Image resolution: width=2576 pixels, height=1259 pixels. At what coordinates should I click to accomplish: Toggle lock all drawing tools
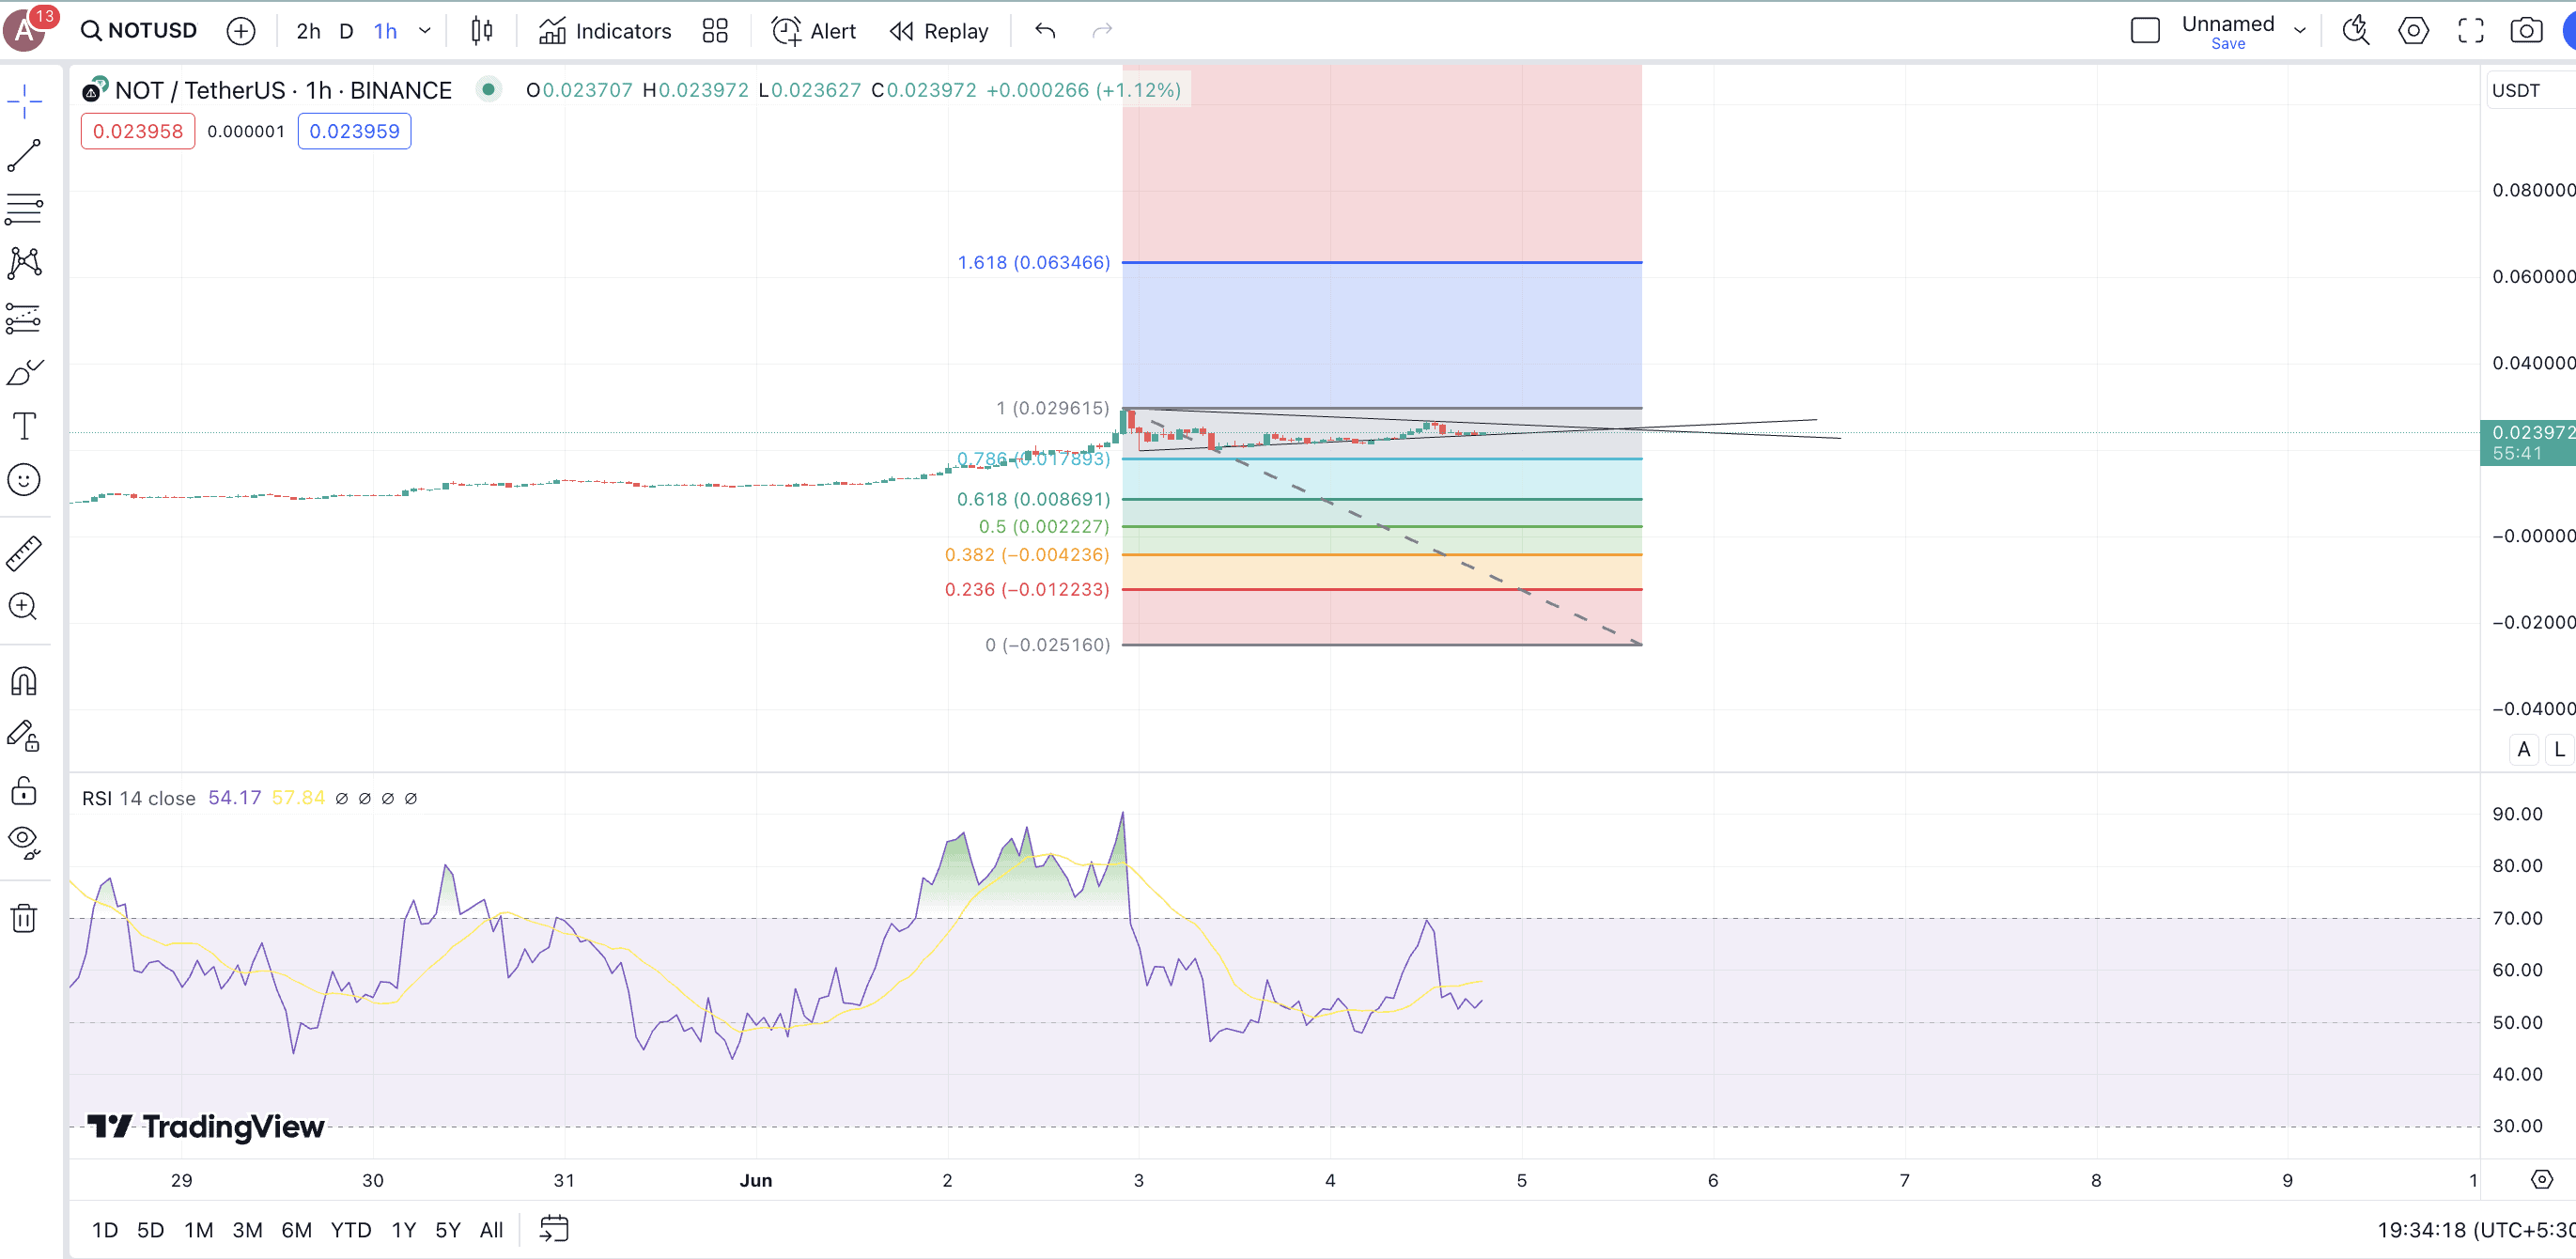click(24, 790)
